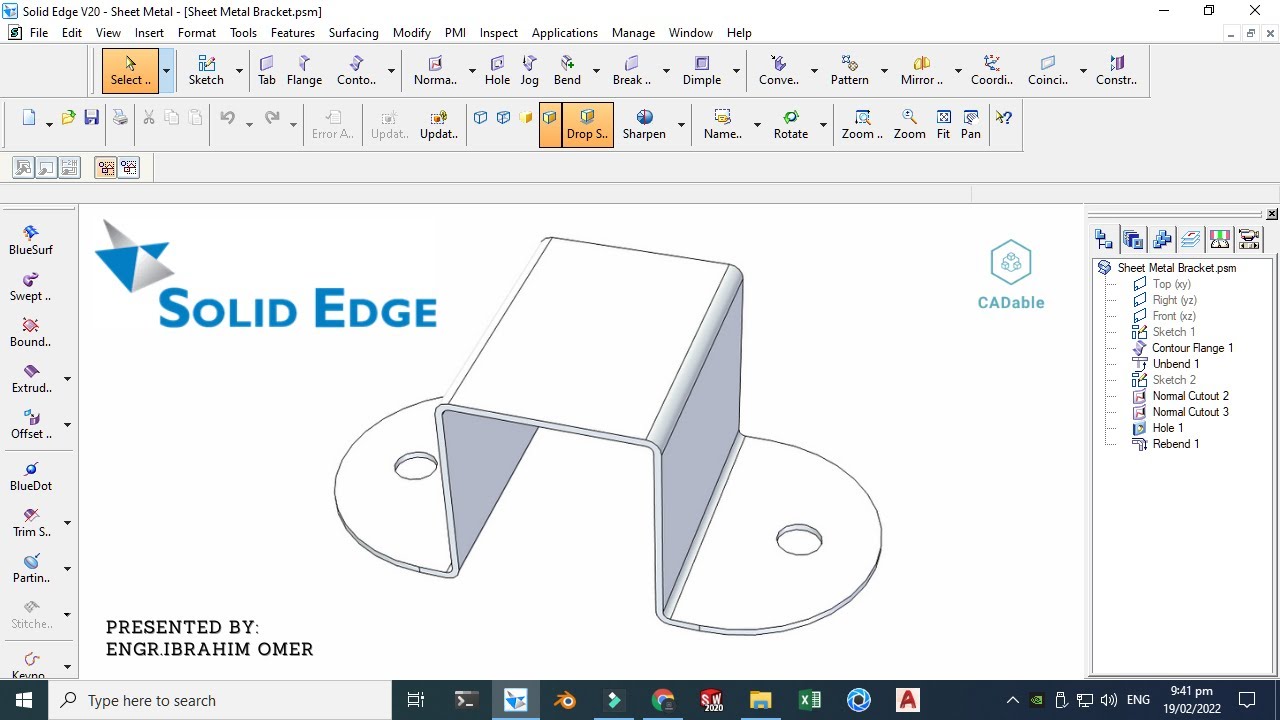Viewport: 1280px width, 720px height.
Task: Select the Dimple tool
Action: (x=702, y=71)
